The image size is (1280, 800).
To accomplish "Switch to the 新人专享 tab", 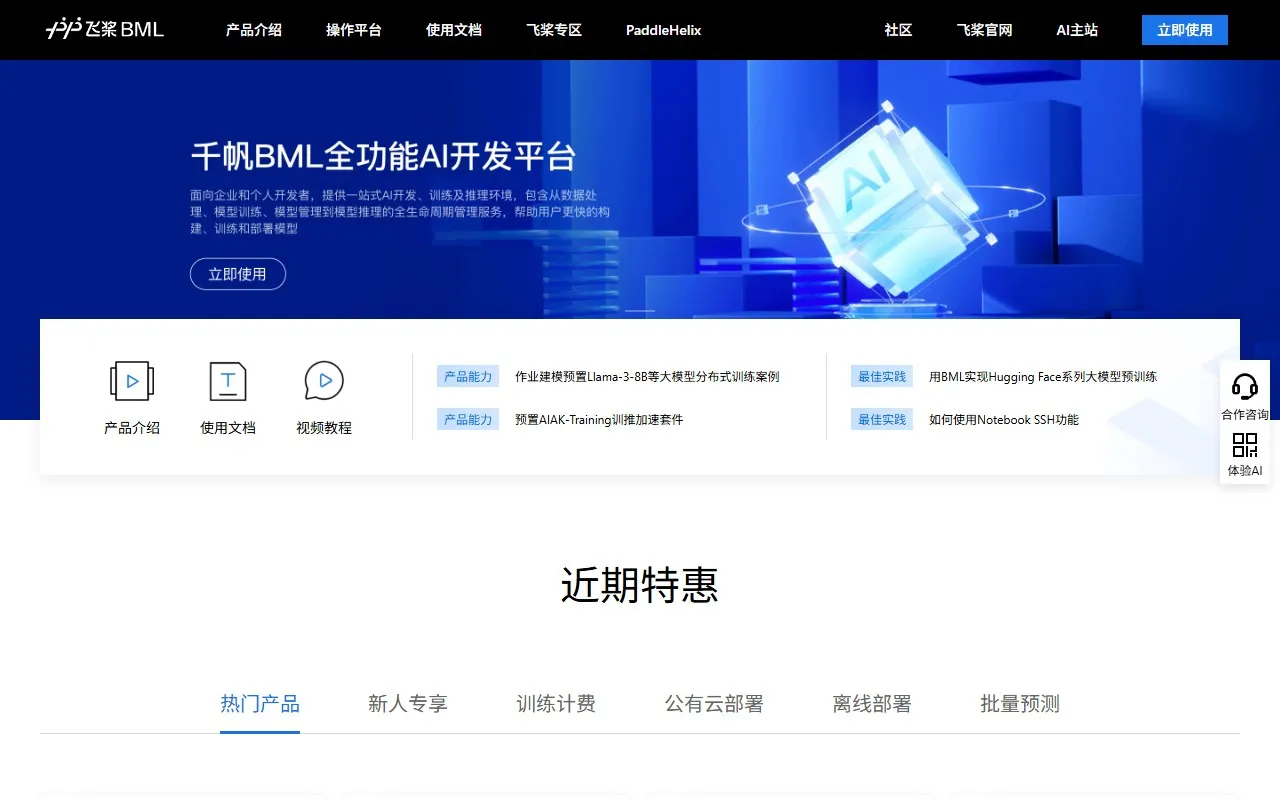I will pos(408,703).
